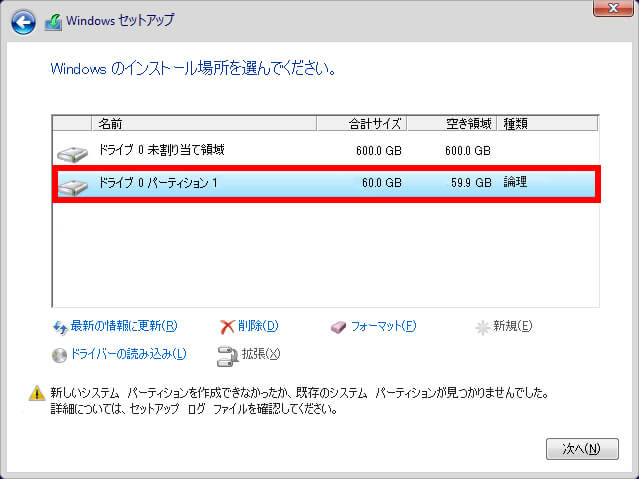Select ドライブ 0 未割り当て領域 row

(x=300, y=151)
